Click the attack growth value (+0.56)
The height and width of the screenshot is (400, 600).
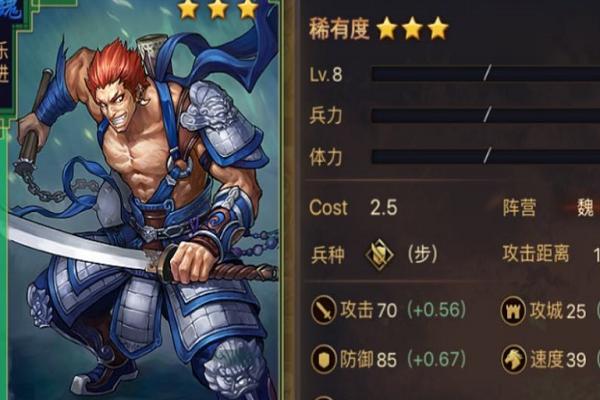point(437,310)
